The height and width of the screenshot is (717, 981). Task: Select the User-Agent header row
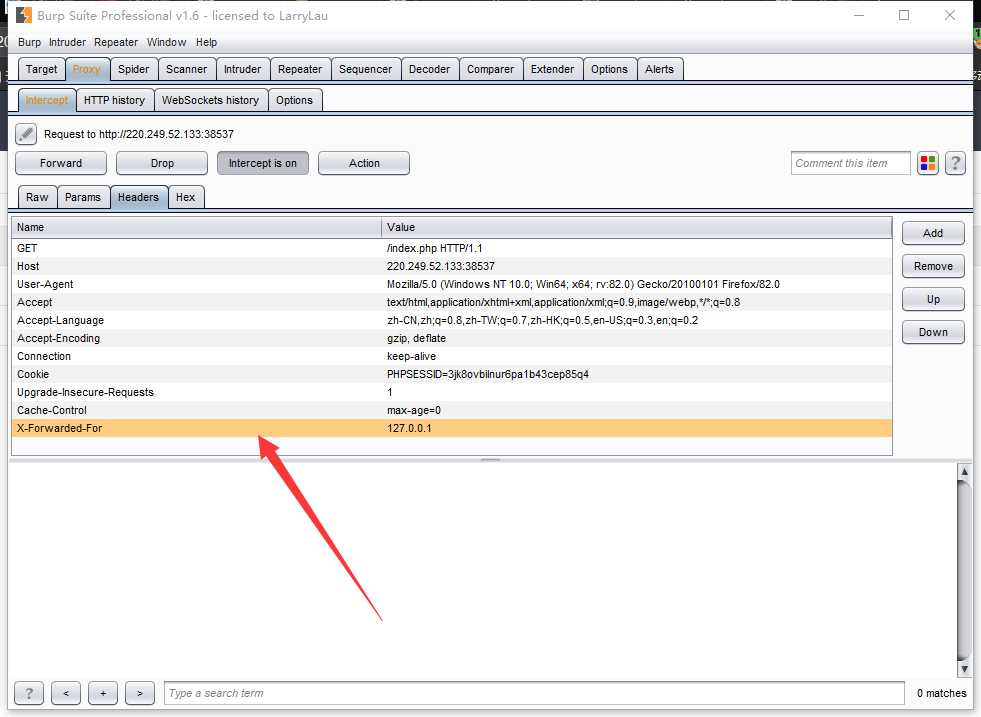pos(452,284)
